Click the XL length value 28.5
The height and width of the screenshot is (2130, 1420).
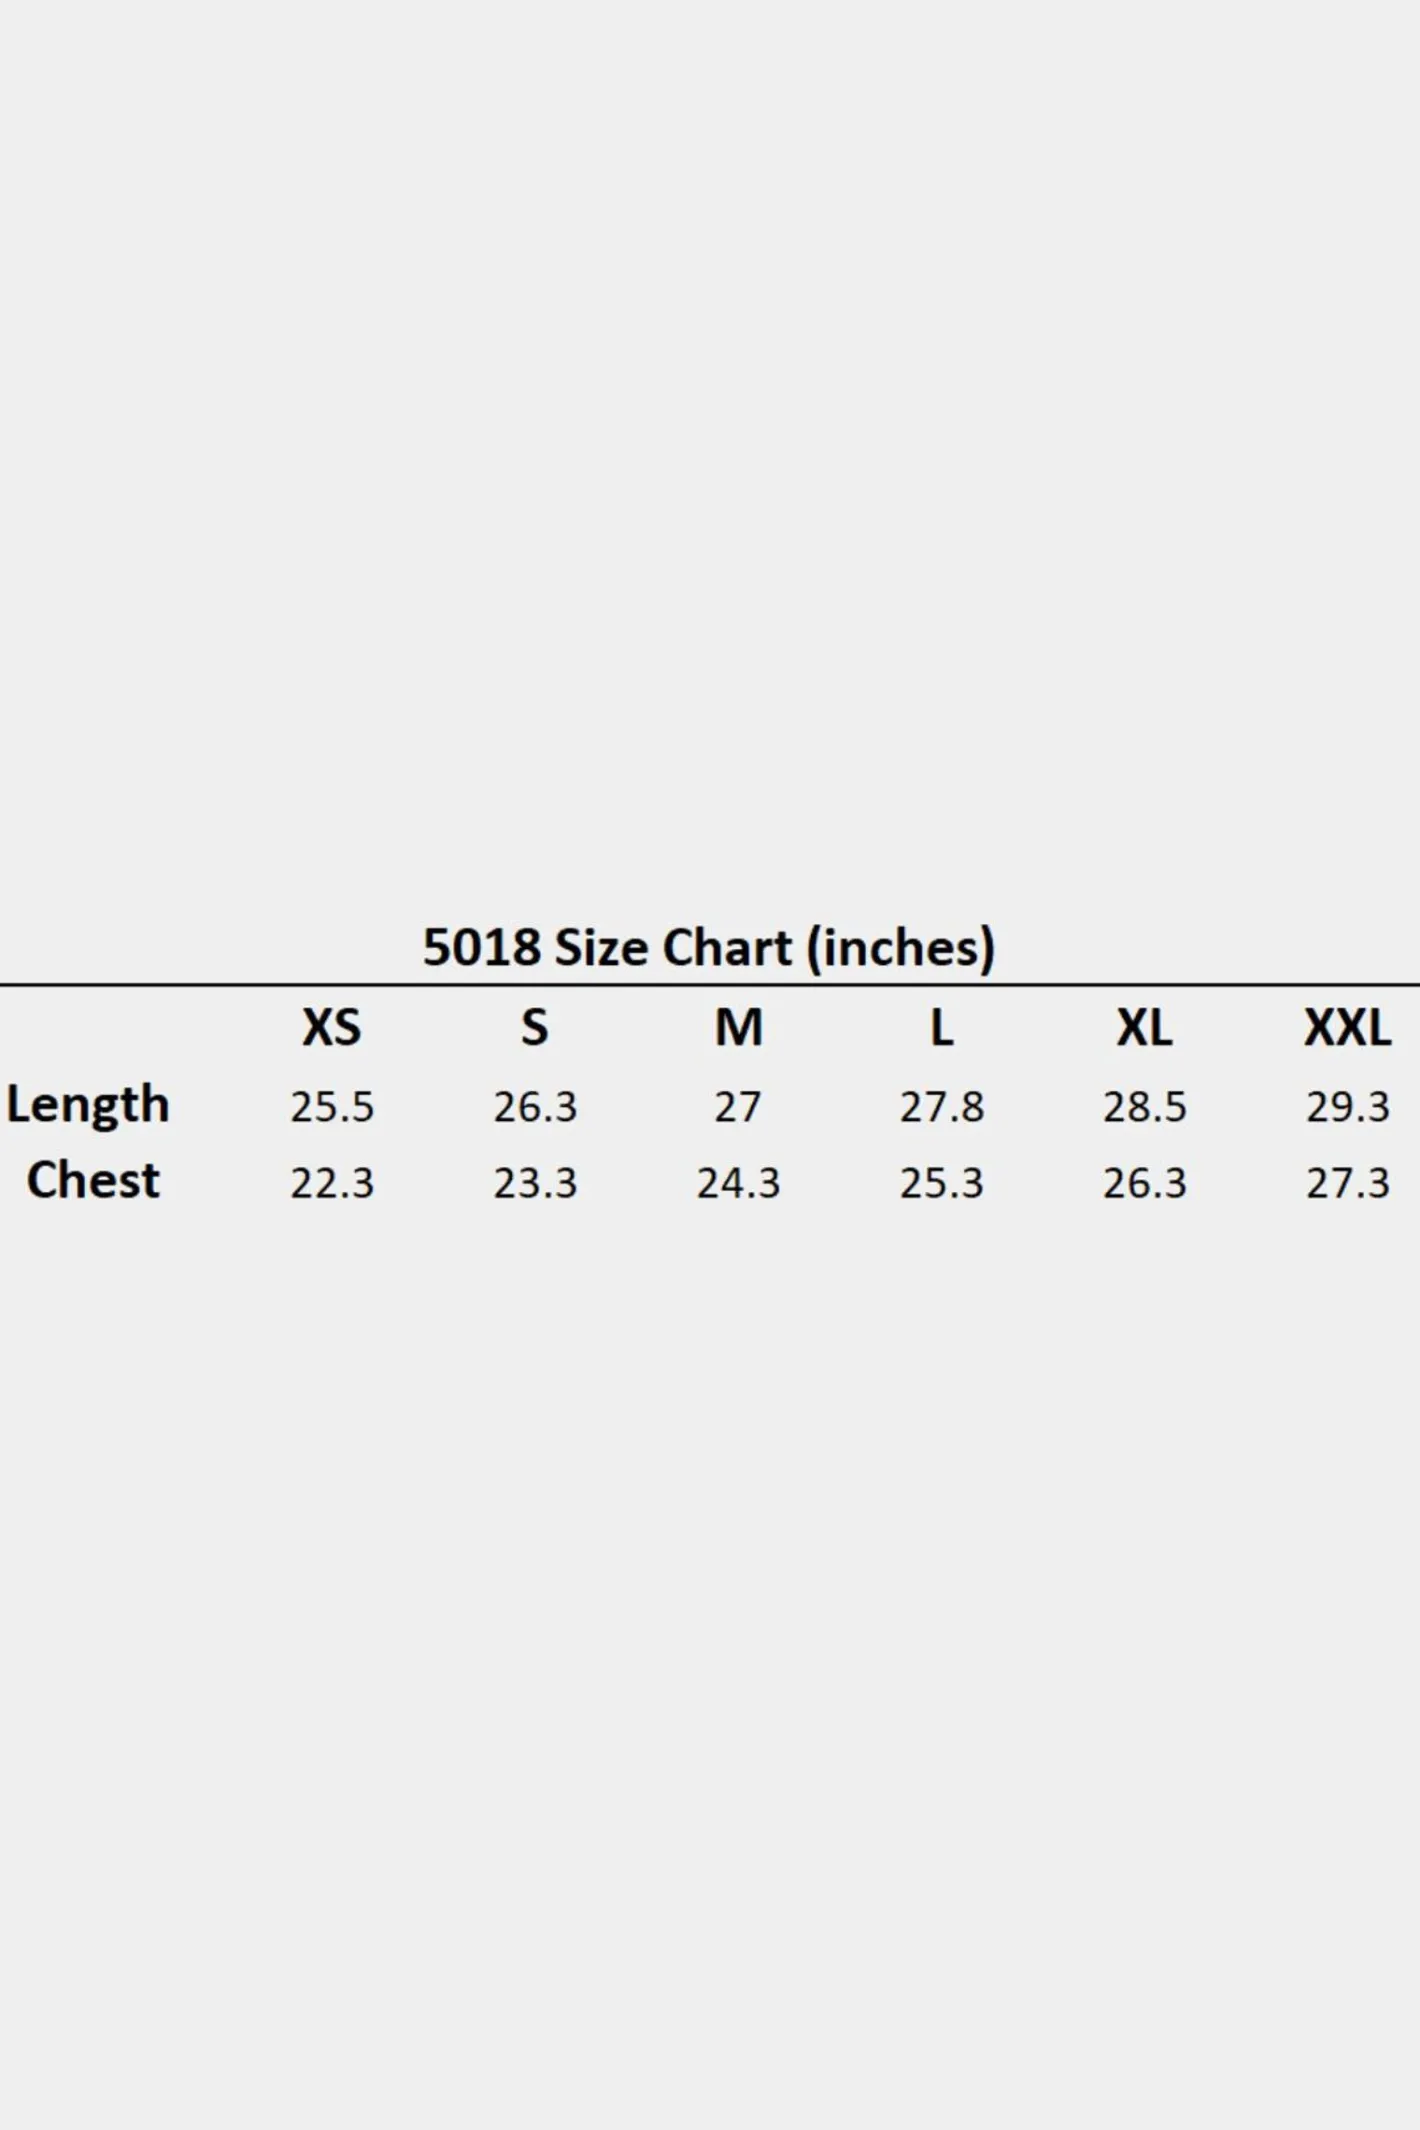tap(1145, 1107)
